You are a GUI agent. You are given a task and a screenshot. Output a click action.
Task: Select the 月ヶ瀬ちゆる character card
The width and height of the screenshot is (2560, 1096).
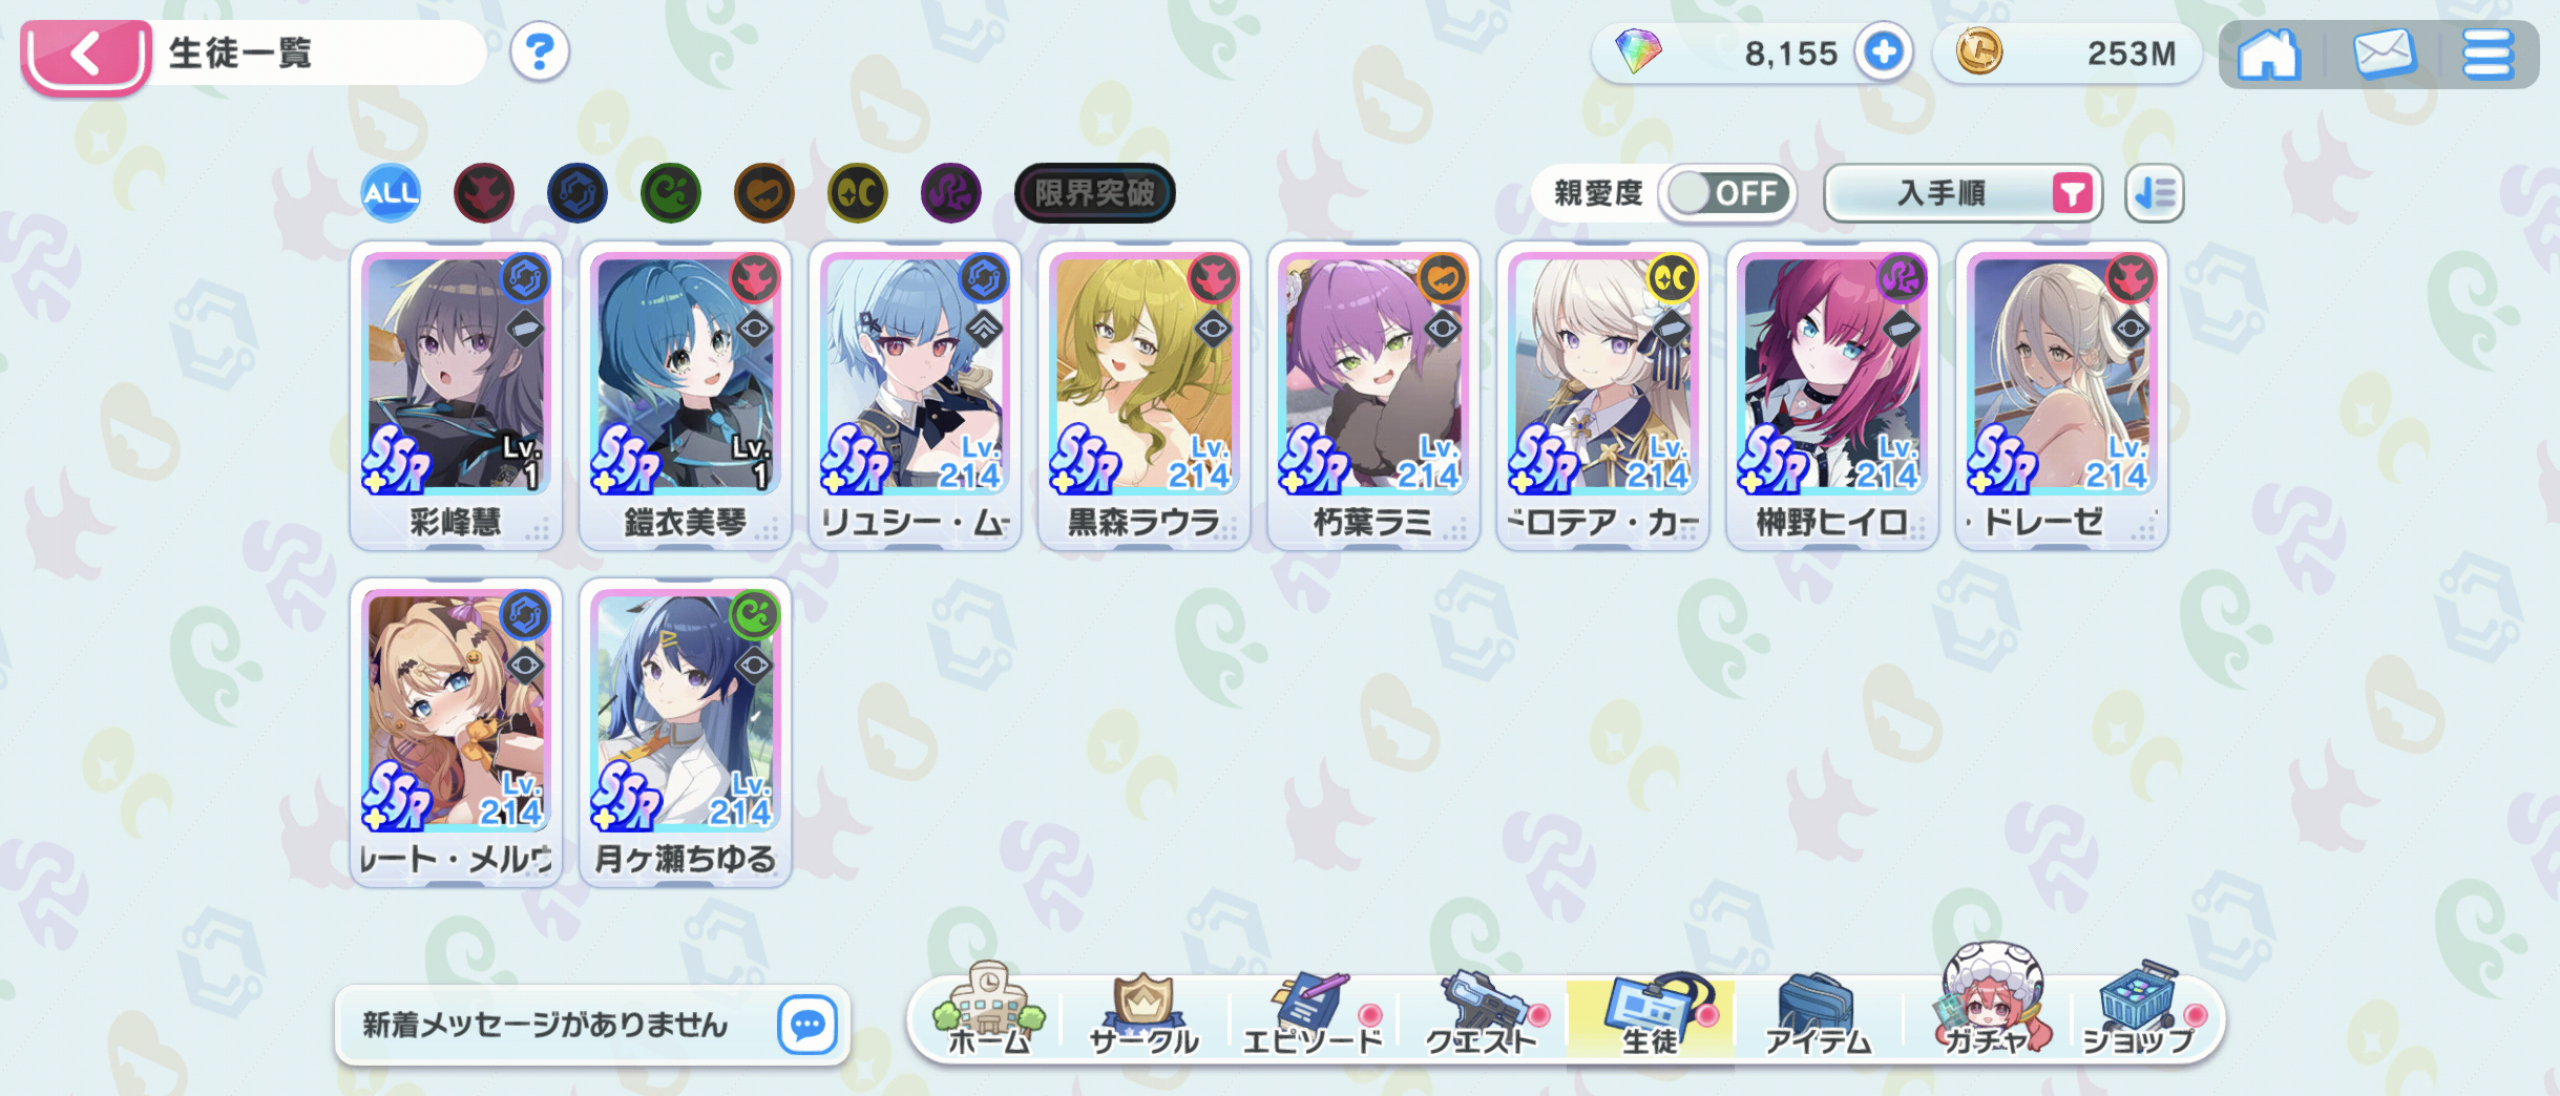(x=686, y=732)
